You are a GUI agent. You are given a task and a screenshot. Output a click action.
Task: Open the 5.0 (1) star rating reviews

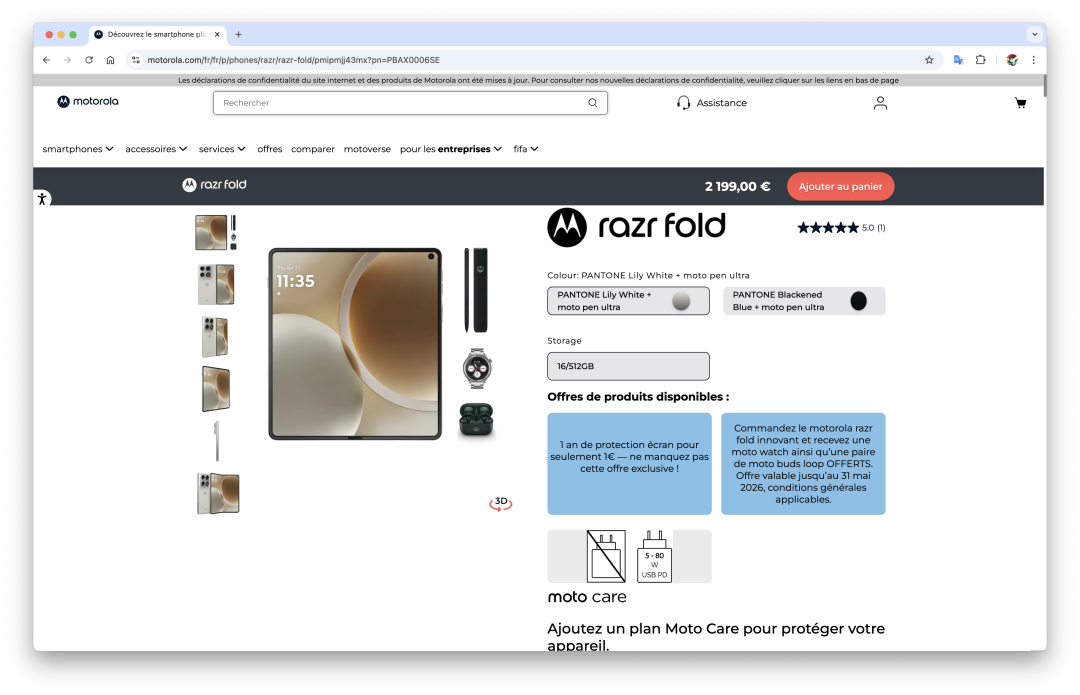(x=841, y=228)
